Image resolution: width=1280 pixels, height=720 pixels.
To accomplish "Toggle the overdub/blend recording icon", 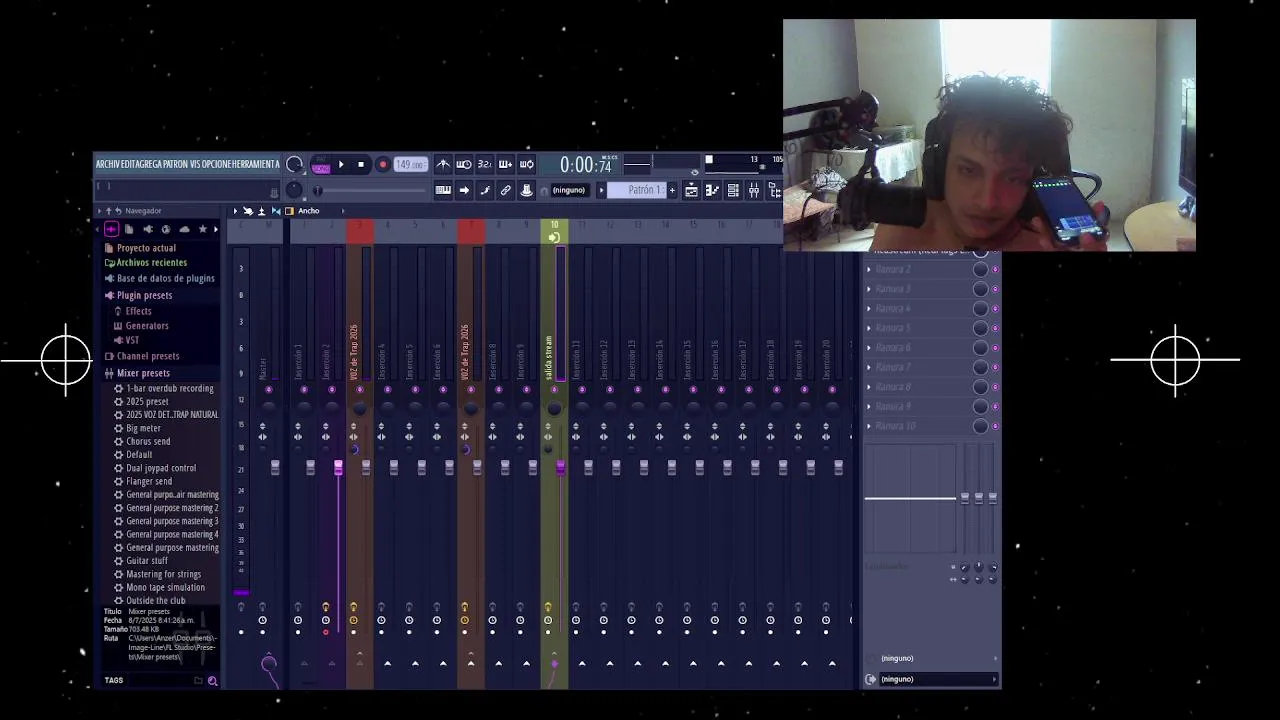I will 505,164.
